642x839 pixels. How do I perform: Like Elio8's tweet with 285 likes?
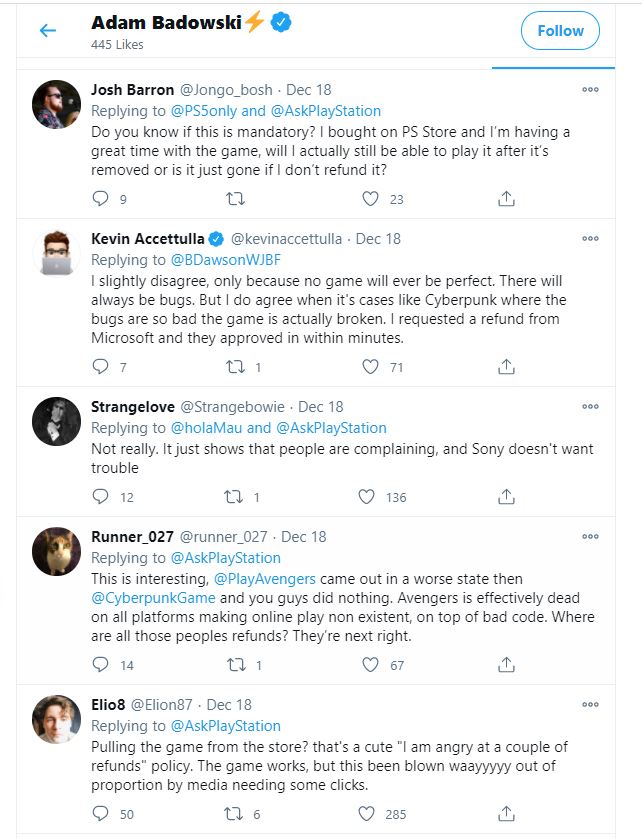coord(367,814)
